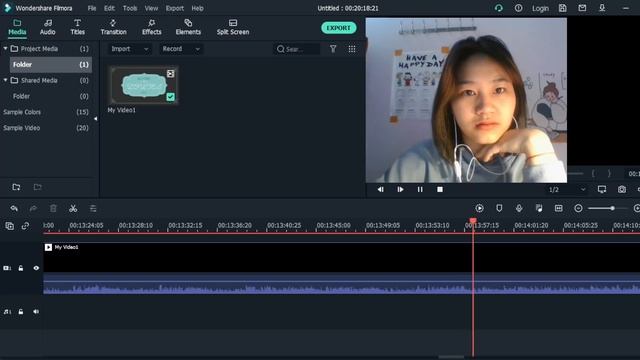The height and width of the screenshot is (360, 640).
Task: Open the mail message icon
Action: [x=582, y=8]
